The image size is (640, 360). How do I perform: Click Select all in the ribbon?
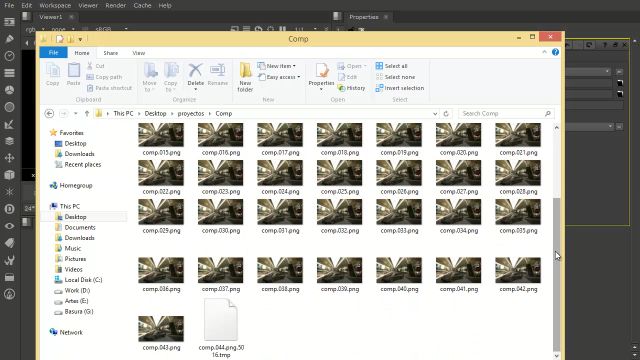(391, 66)
